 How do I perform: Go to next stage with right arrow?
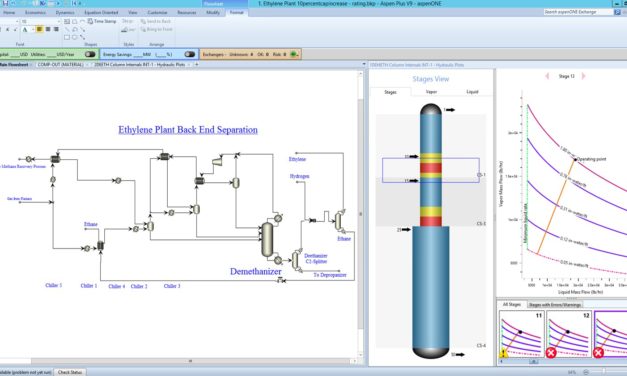click(583, 76)
